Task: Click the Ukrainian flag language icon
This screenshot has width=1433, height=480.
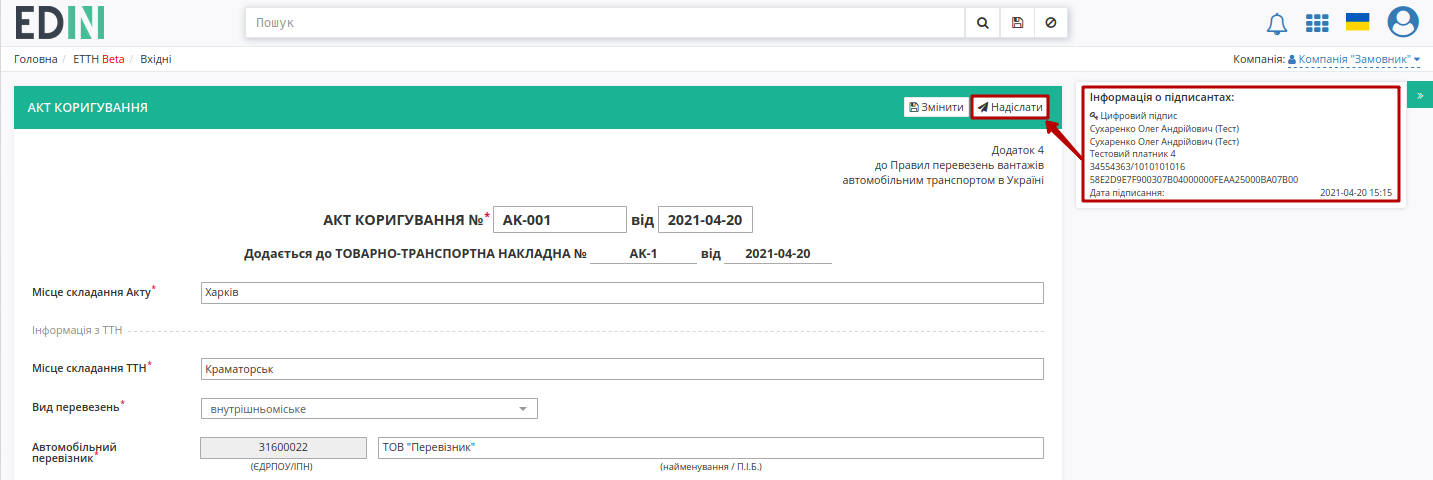Action: pyautogui.click(x=1358, y=22)
